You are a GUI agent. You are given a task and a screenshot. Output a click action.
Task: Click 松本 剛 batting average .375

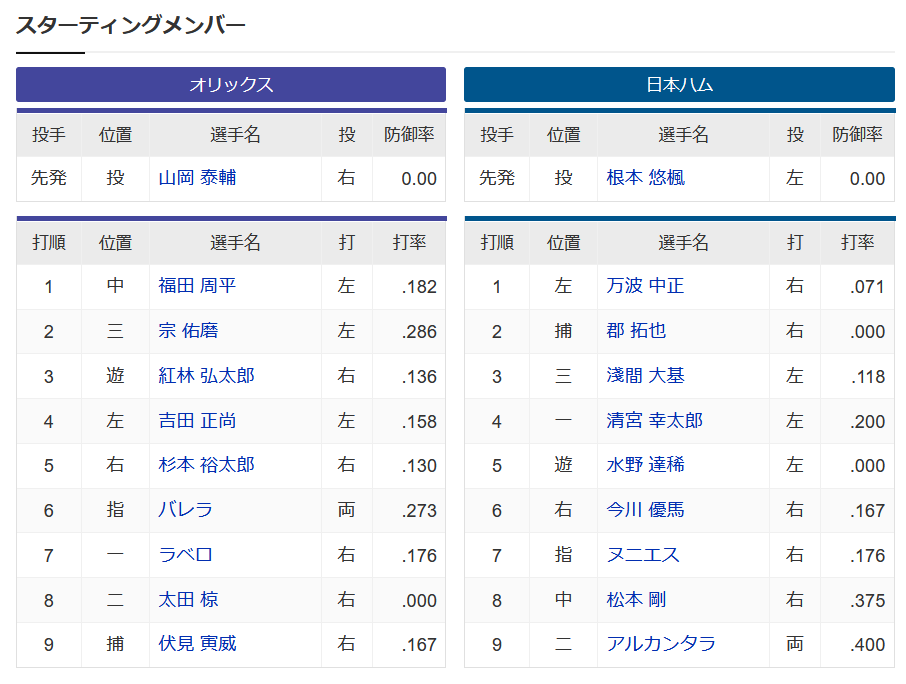coord(867,601)
